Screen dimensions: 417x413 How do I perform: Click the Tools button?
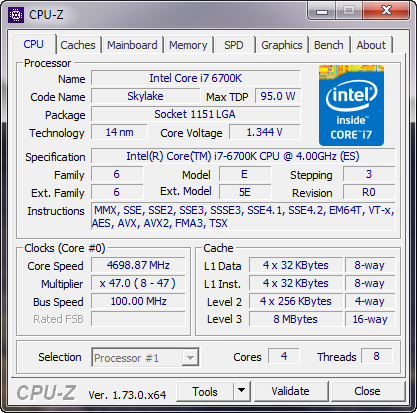tap(205, 391)
